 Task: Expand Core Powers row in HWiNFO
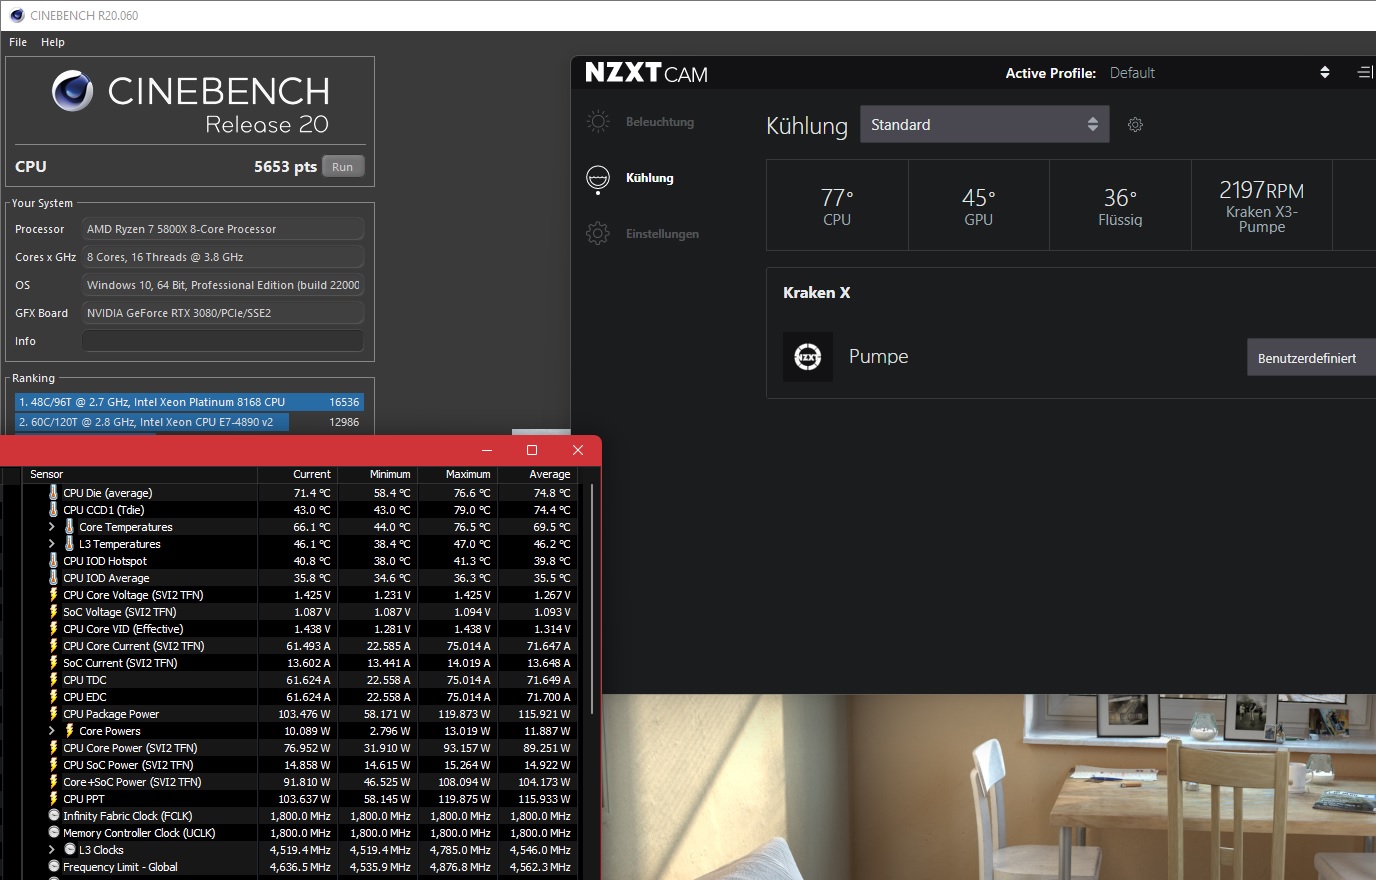coord(52,731)
